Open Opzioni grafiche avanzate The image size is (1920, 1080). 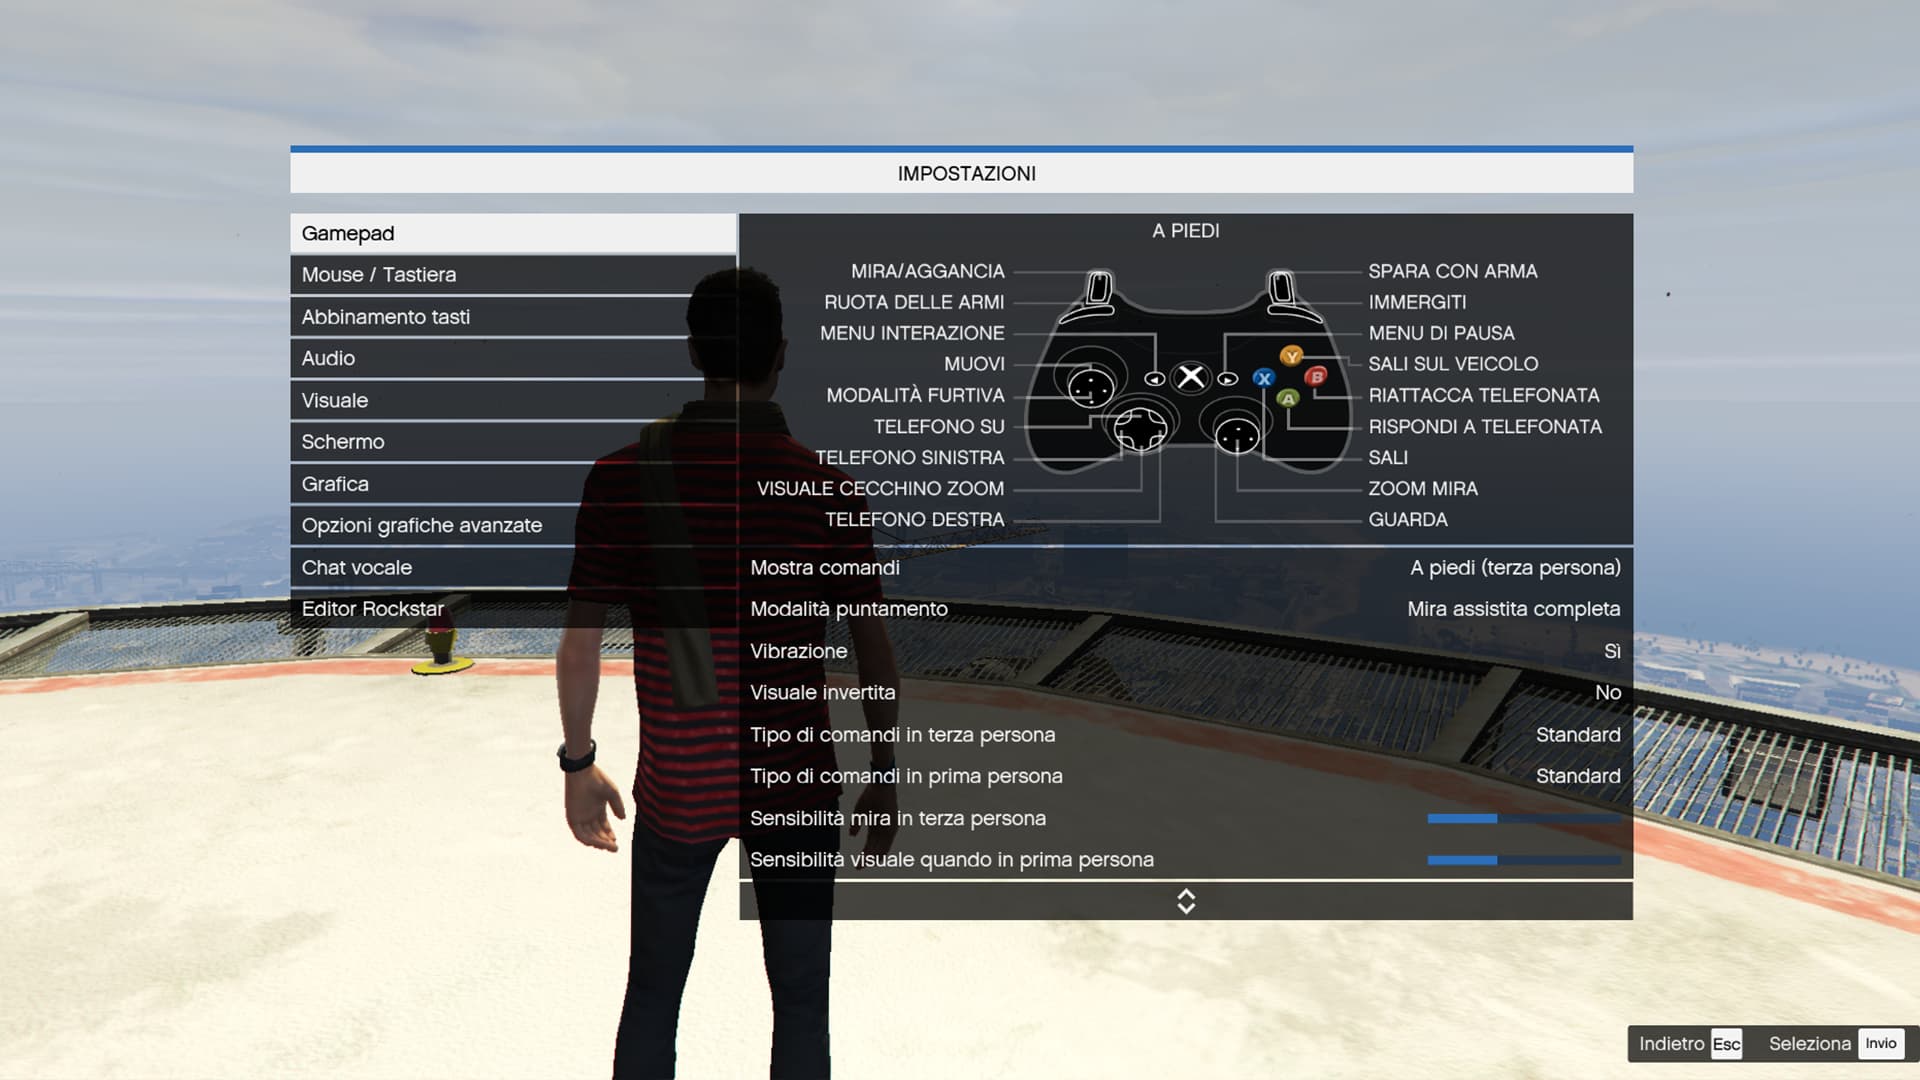(513, 525)
